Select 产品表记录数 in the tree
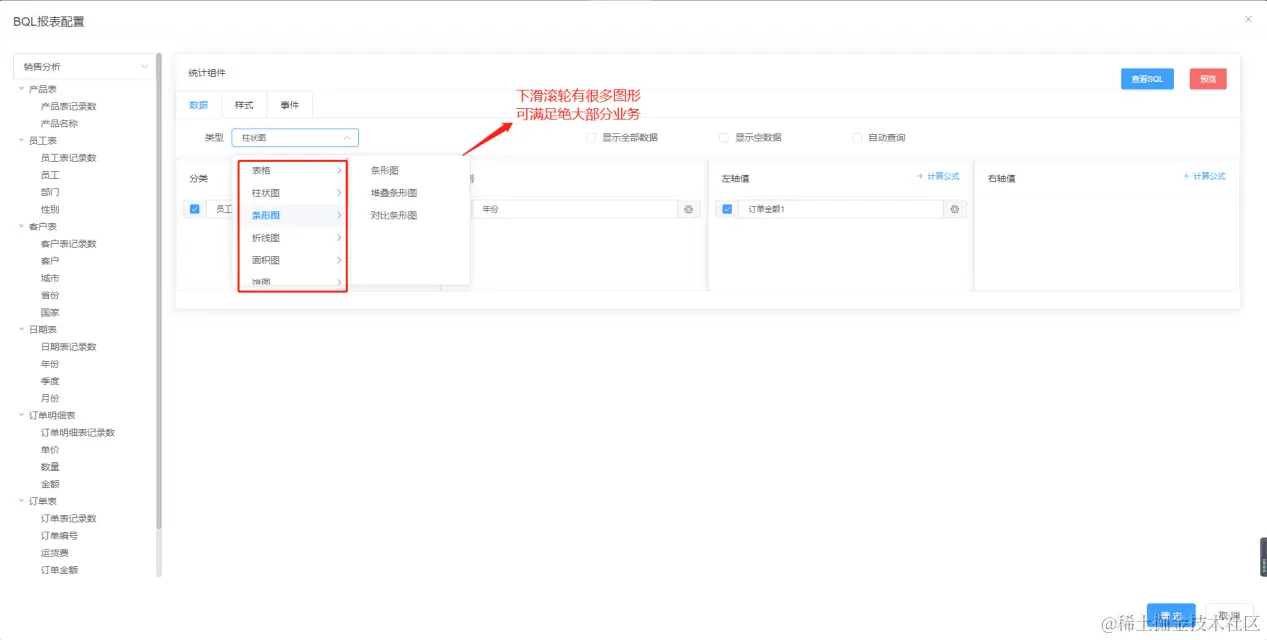This screenshot has width=1267, height=640. point(68,106)
